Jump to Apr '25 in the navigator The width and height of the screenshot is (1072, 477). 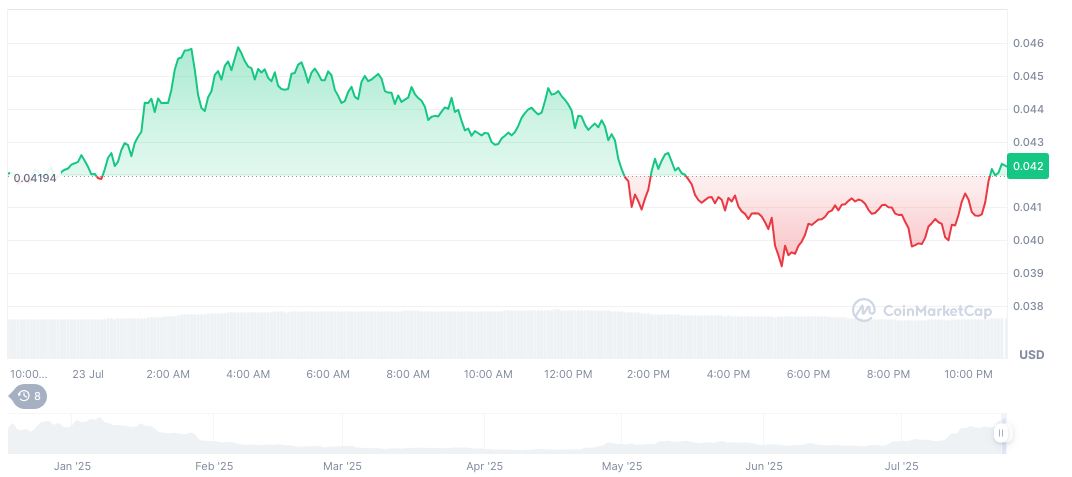(484, 466)
